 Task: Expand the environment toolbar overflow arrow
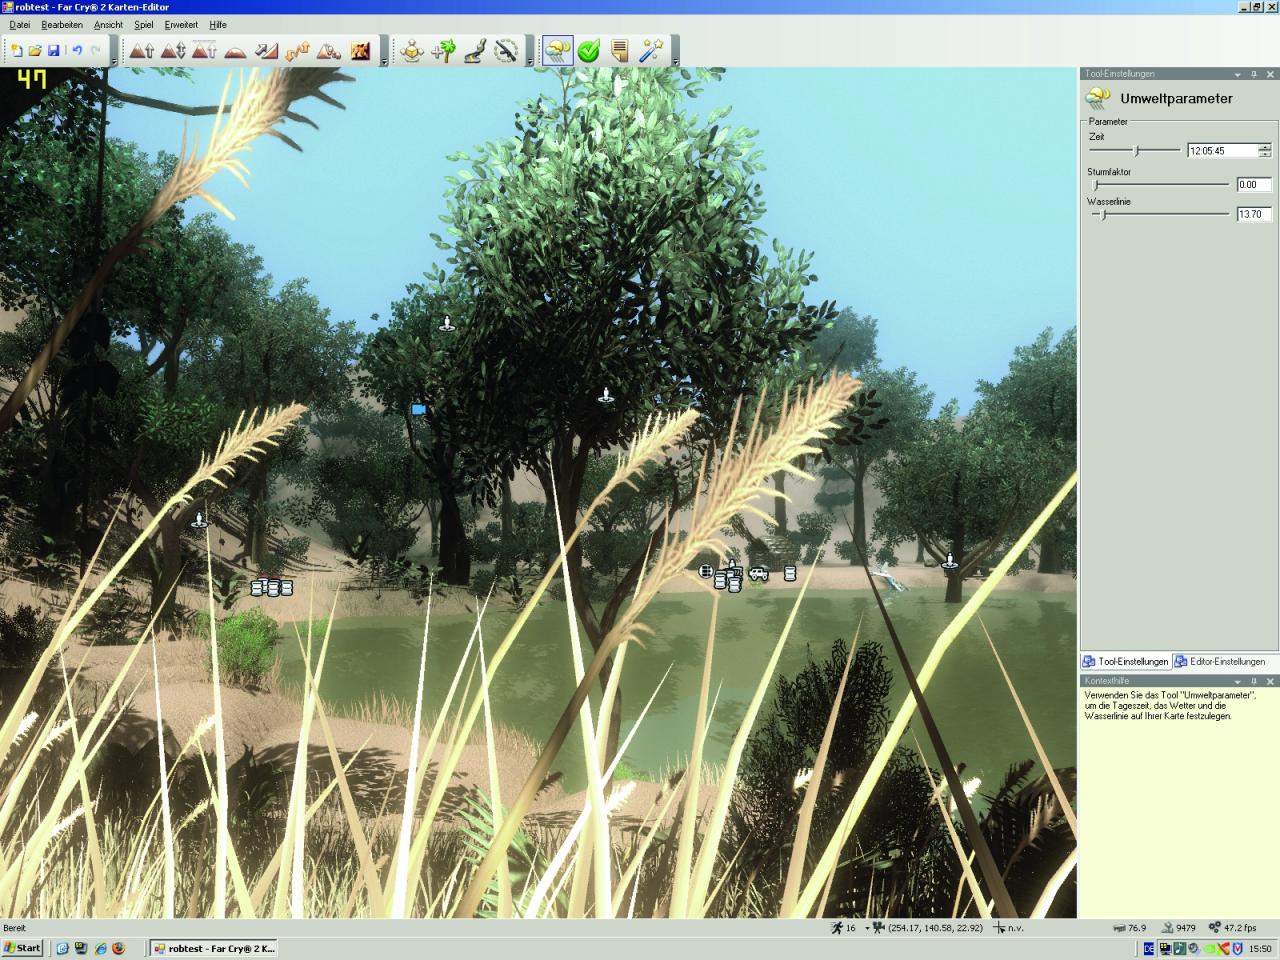675,60
